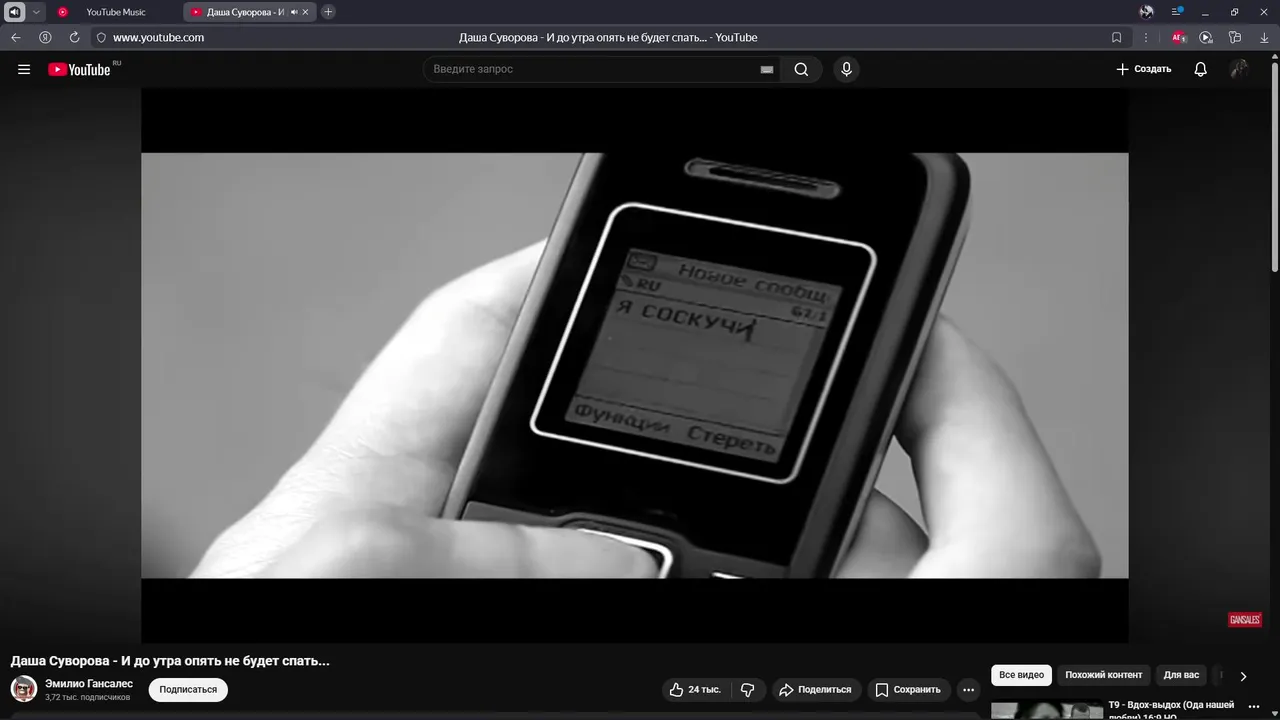The width and height of the screenshot is (1280, 720).
Task: Open the Yandex home button
Action: [x=45, y=37]
